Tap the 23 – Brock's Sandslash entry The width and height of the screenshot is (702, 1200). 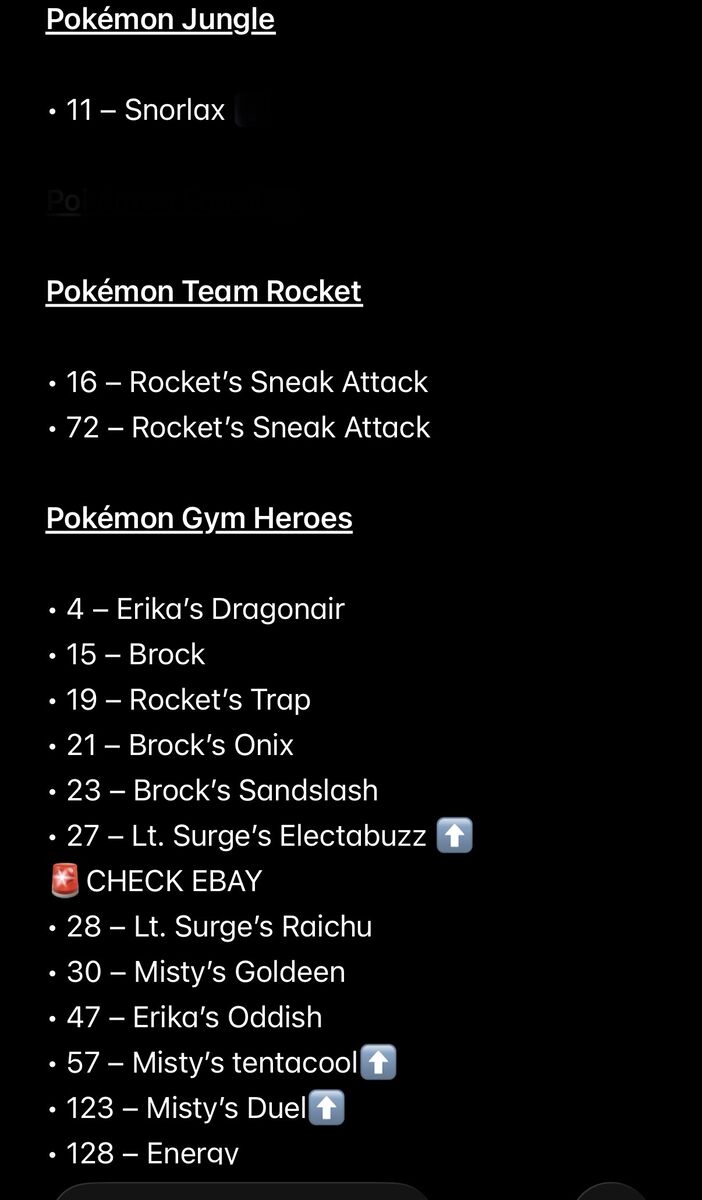pyautogui.click(x=222, y=790)
